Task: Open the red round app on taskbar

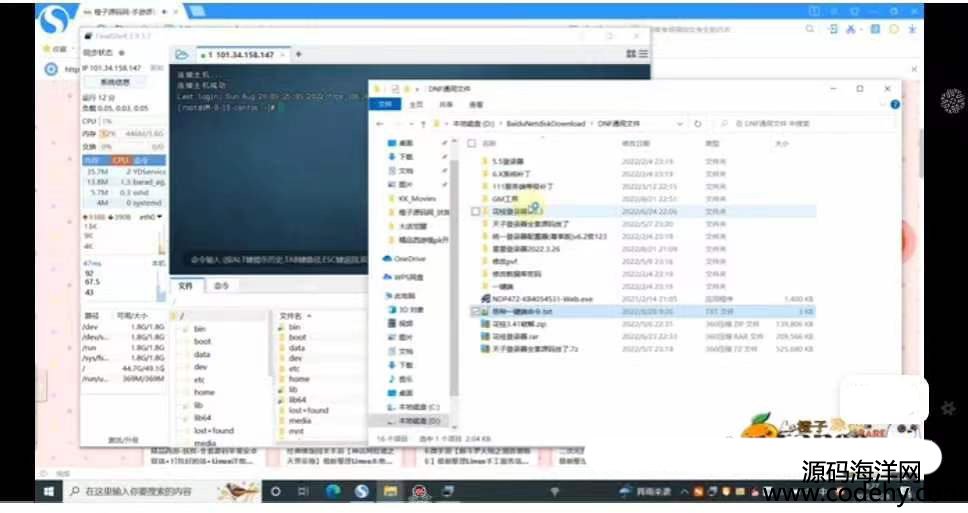Action: [420, 491]
